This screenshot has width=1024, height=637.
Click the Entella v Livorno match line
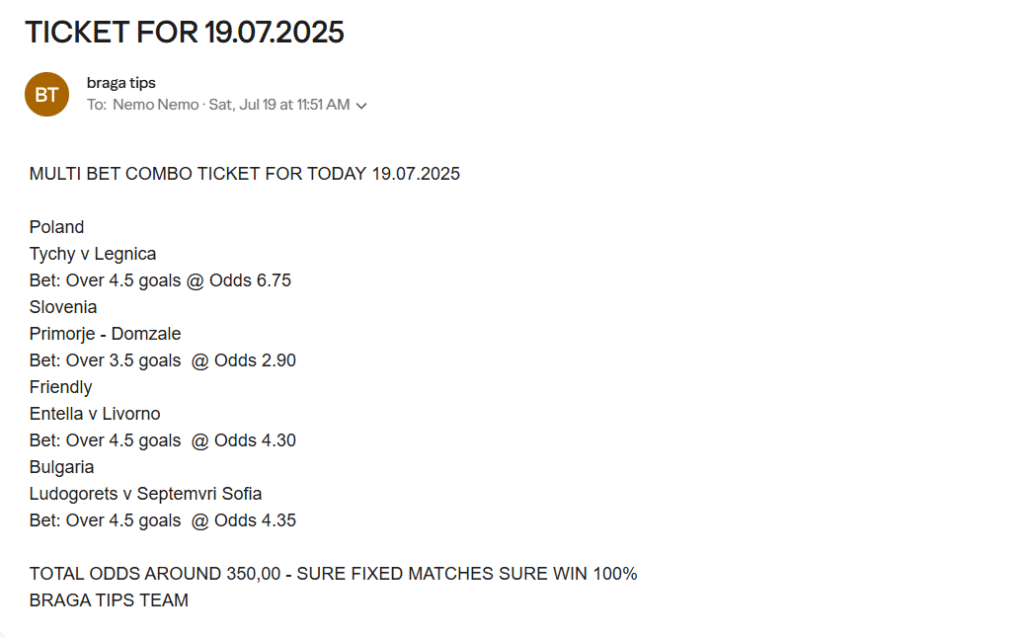(x=95, y=414)
